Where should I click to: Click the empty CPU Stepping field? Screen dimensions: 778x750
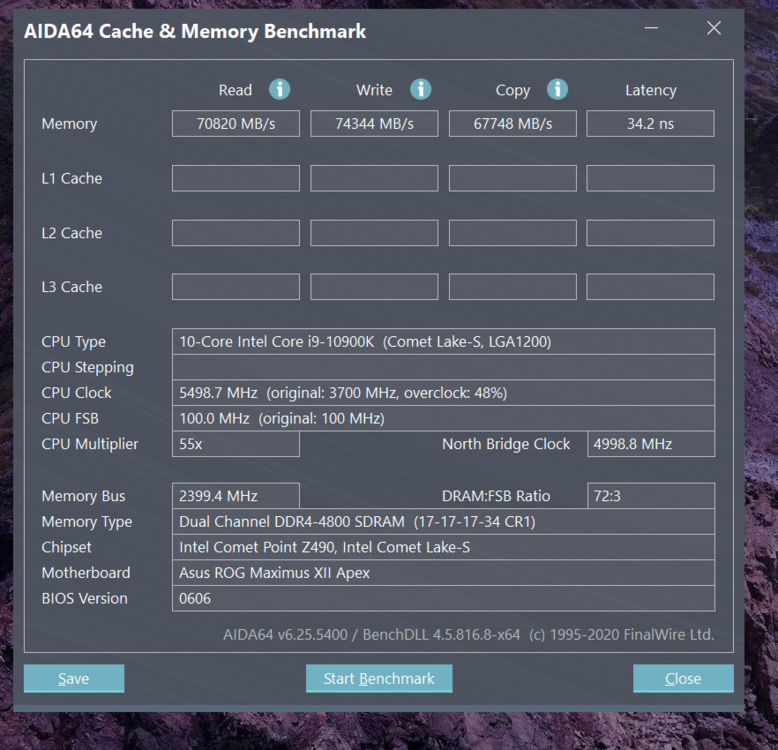click(x=444, y=367)
